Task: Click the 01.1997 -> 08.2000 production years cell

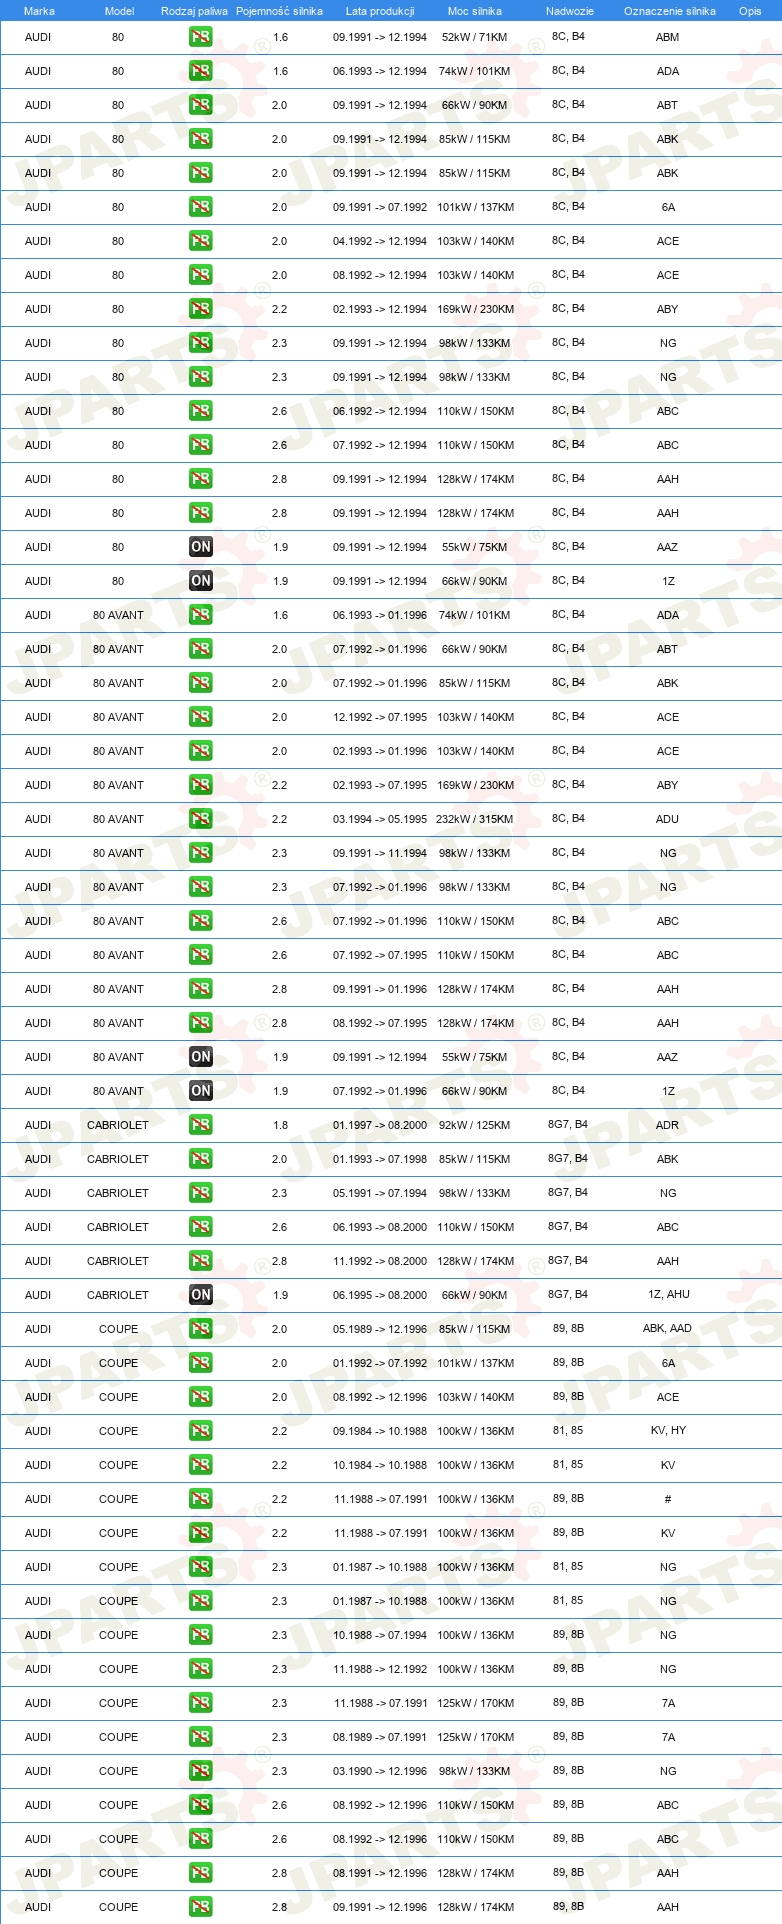Action: [380, 1125]
